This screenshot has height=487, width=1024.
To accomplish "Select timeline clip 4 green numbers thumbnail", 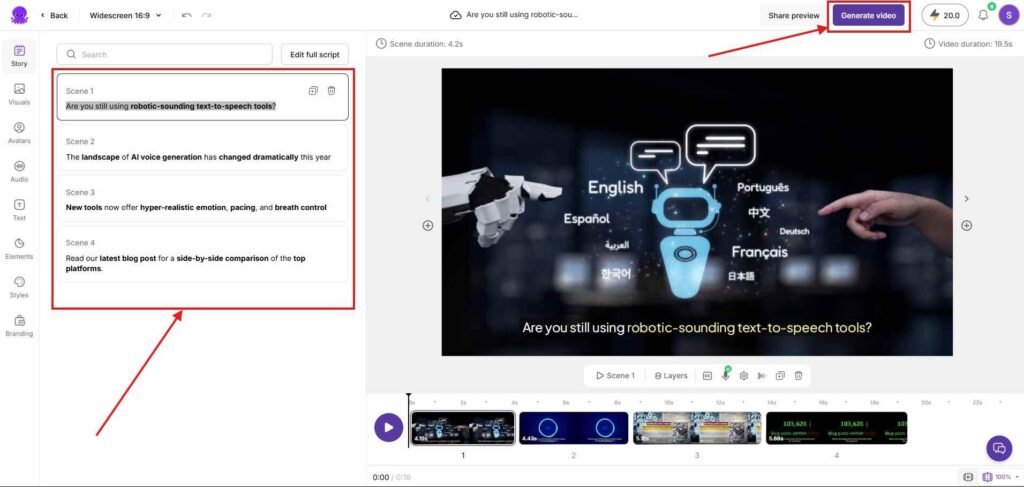I will [837, 428].
